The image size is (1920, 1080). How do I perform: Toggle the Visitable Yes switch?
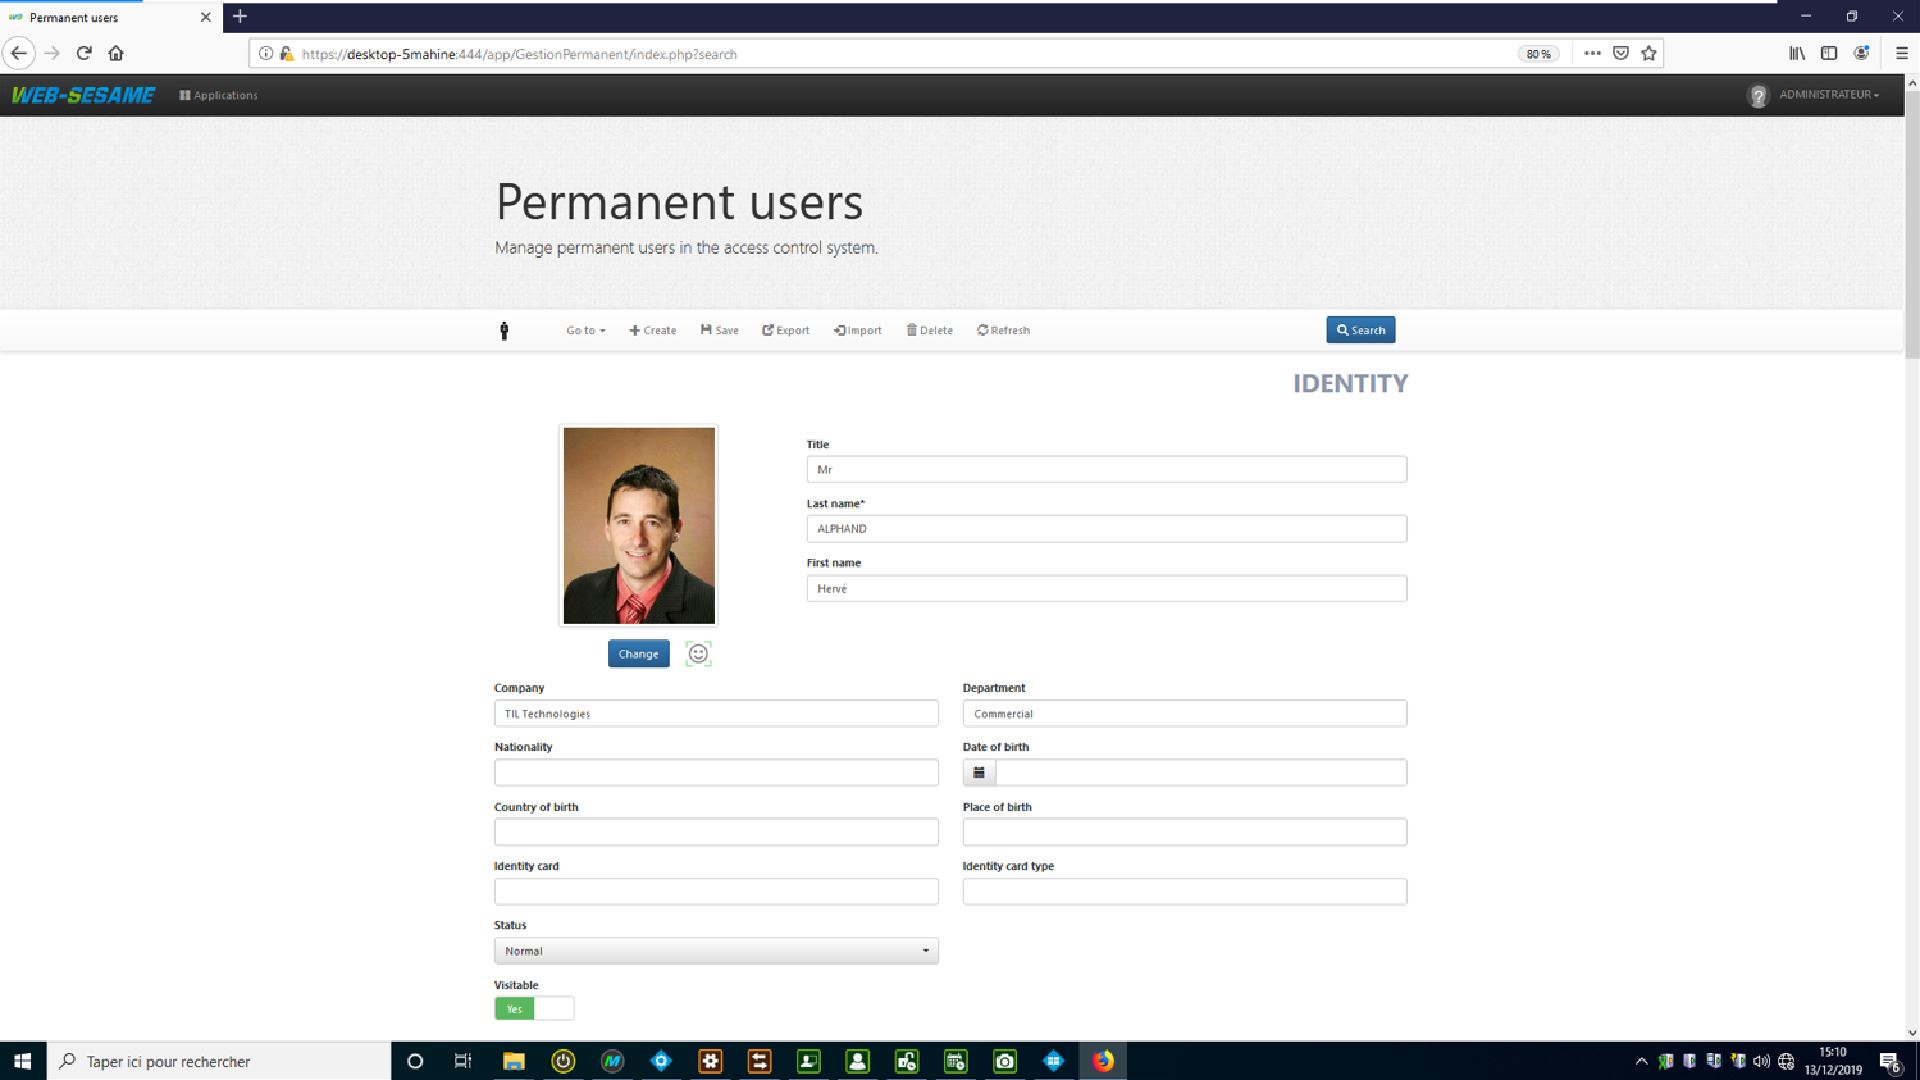[534, 1008]
